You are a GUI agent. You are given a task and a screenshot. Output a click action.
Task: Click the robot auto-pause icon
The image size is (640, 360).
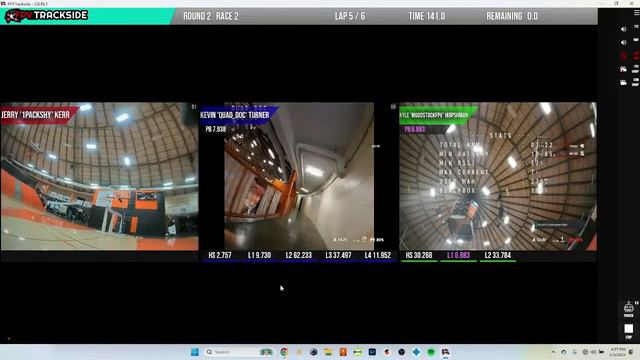629,307
